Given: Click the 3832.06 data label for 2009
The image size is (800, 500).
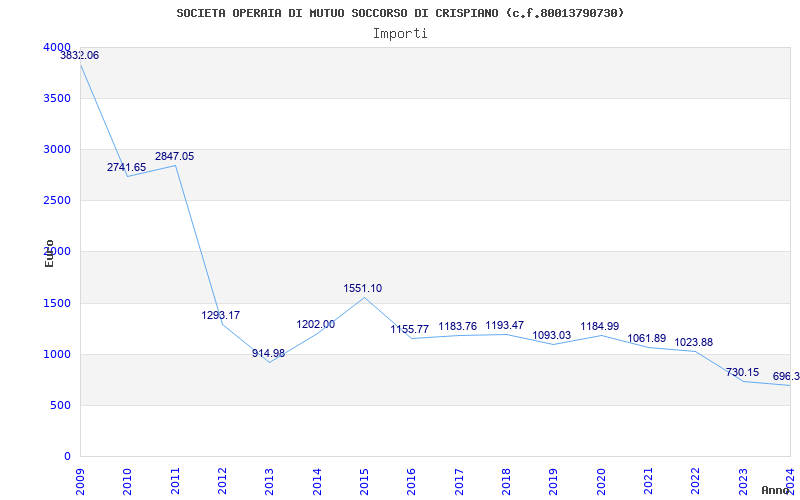Looking at the screenshot, I should pos(80,56).
